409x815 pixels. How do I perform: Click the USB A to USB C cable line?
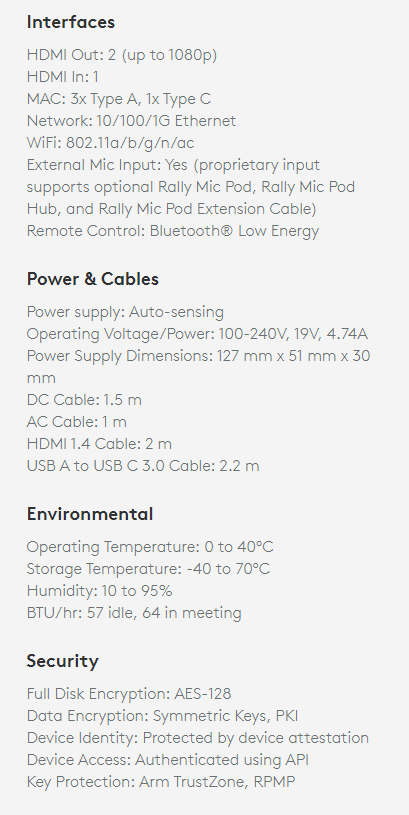[143, 466]
